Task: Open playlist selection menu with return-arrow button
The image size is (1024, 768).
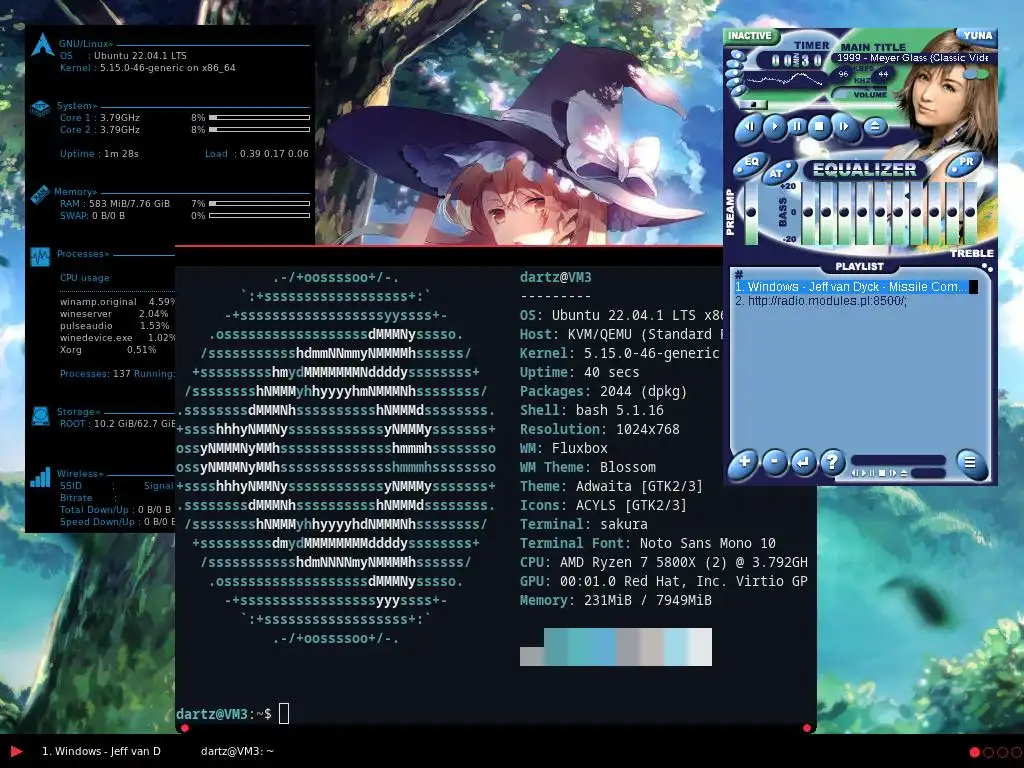Action: (803, 462)
